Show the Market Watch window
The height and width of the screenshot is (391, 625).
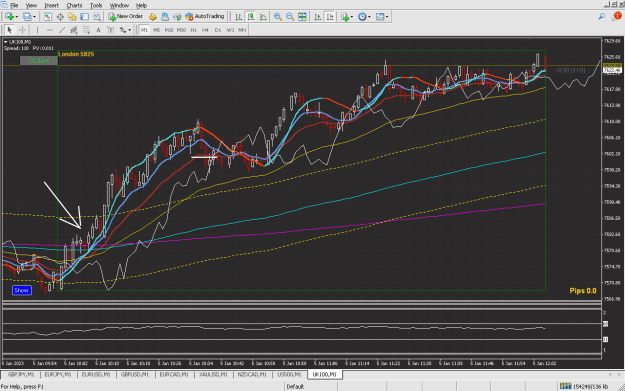pos(47,17)
